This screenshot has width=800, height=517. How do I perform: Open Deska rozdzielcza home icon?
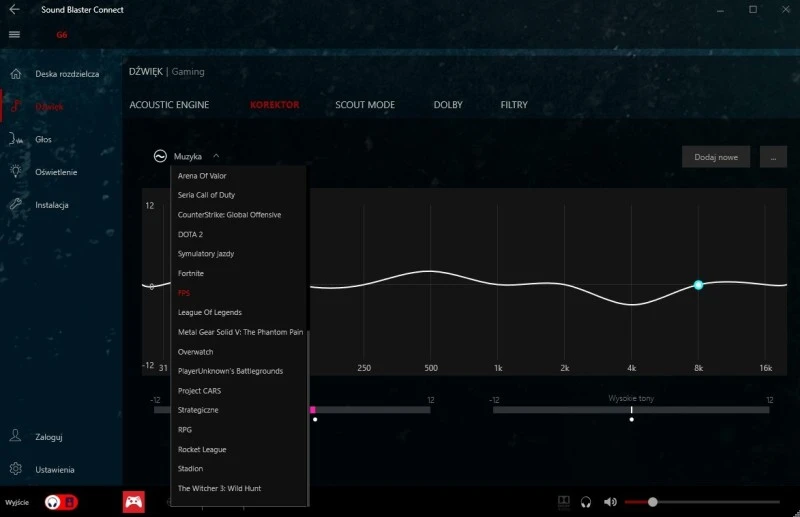(16, 74)
